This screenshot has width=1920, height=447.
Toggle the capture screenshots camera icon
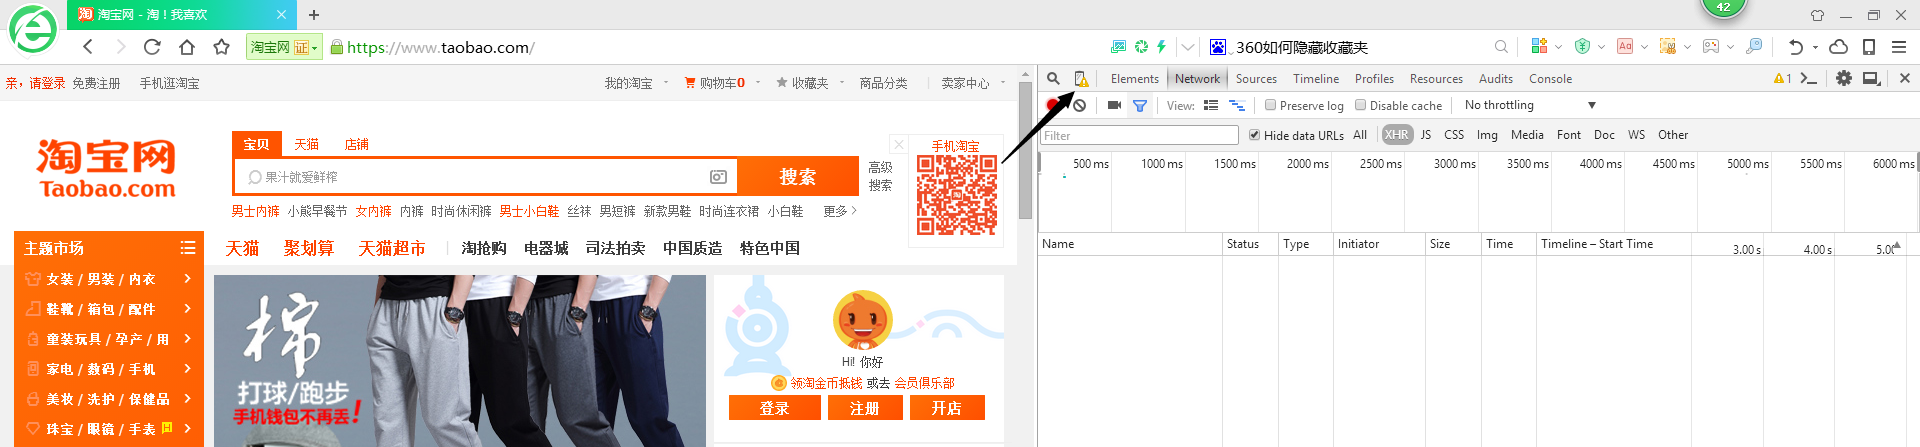click(1114, 105)
